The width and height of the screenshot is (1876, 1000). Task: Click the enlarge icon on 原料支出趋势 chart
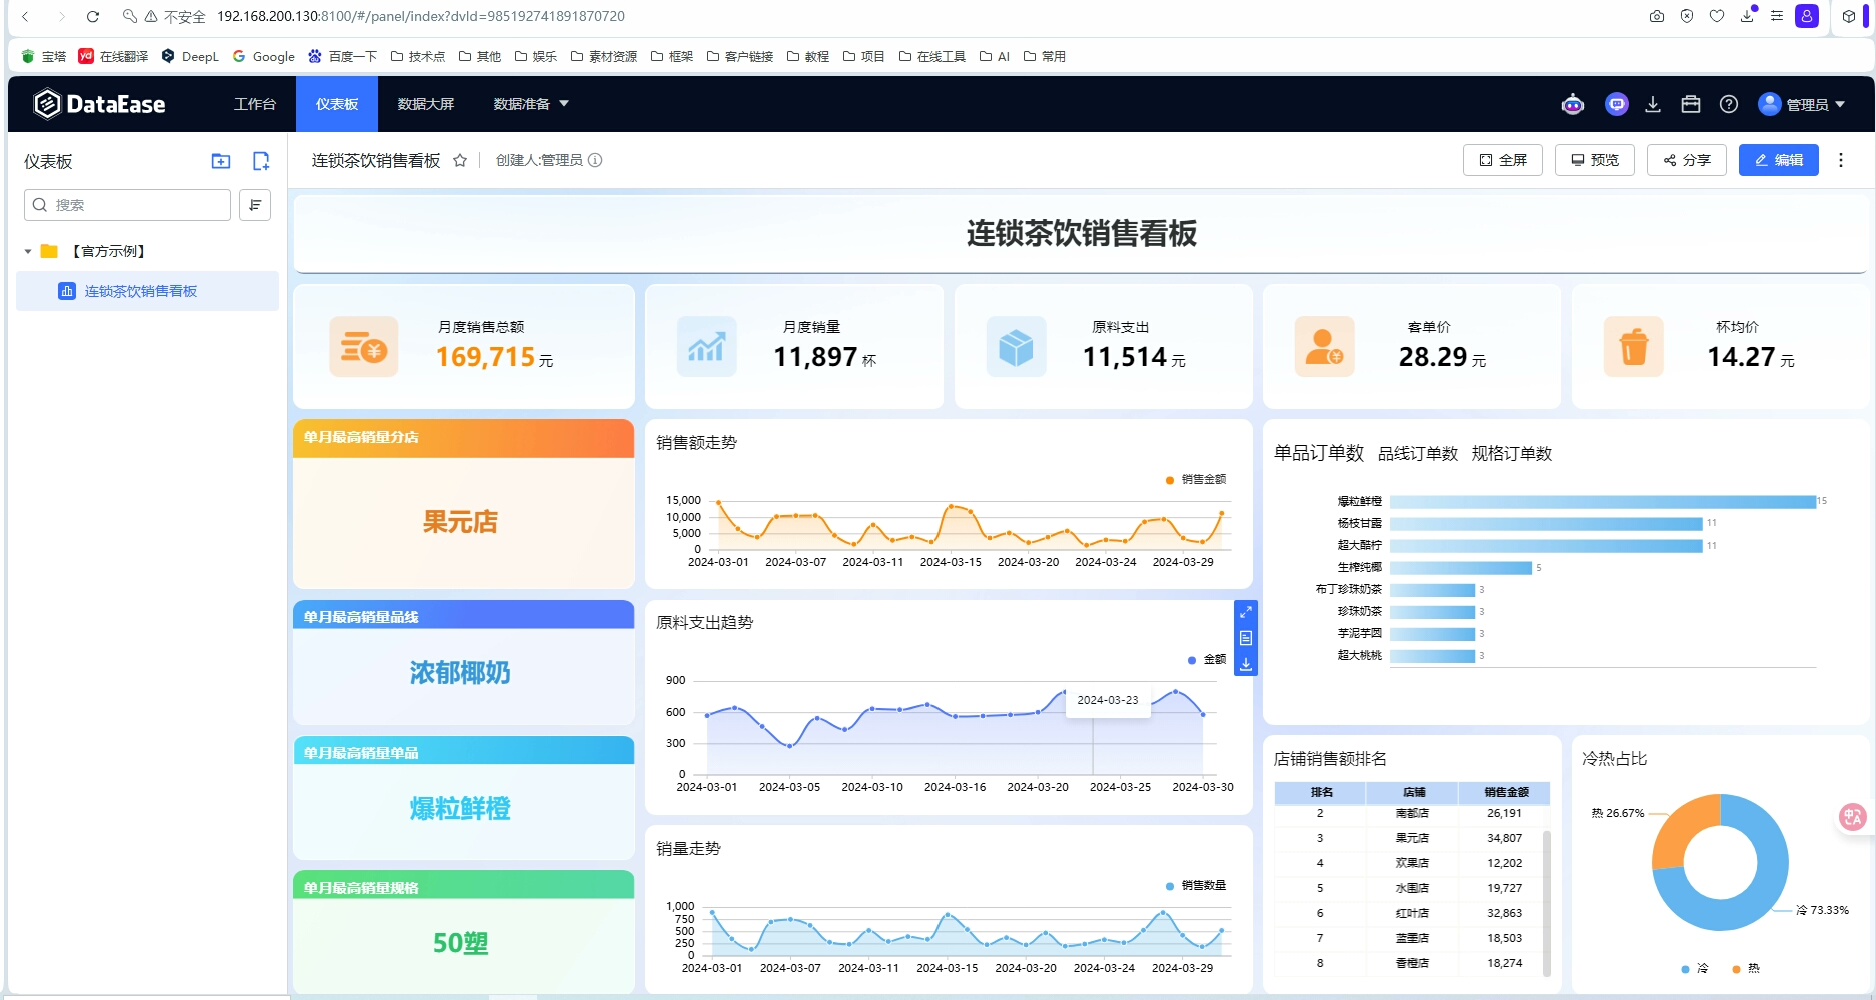point(1246,612)
